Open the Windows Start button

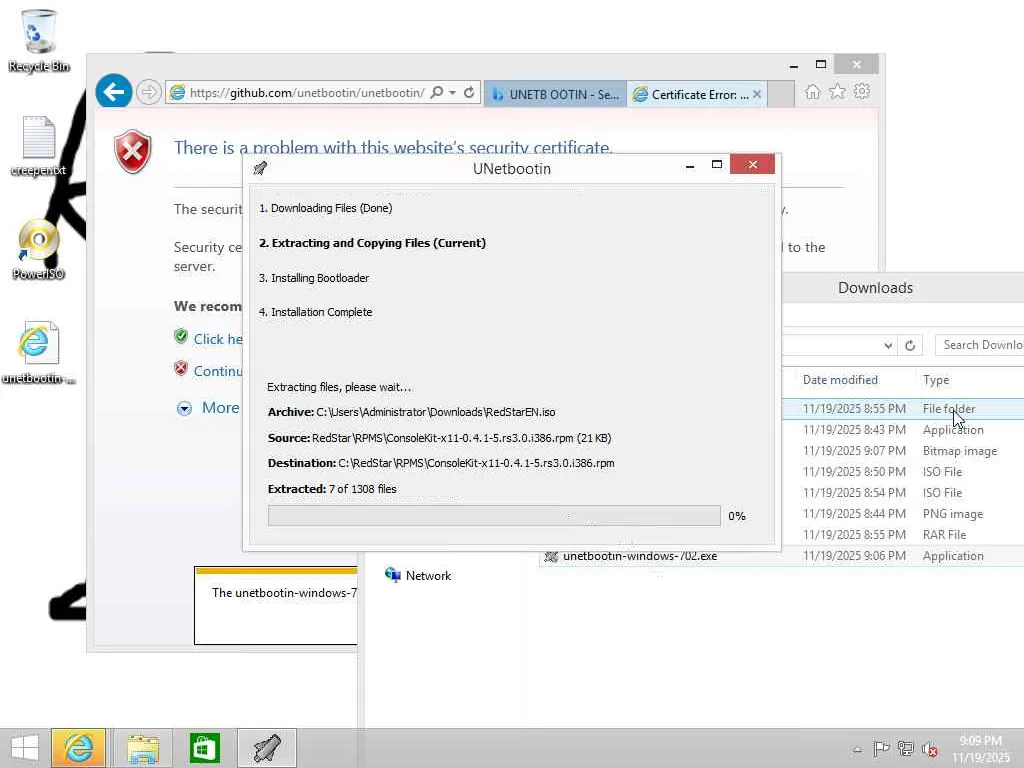pos(25,748)
